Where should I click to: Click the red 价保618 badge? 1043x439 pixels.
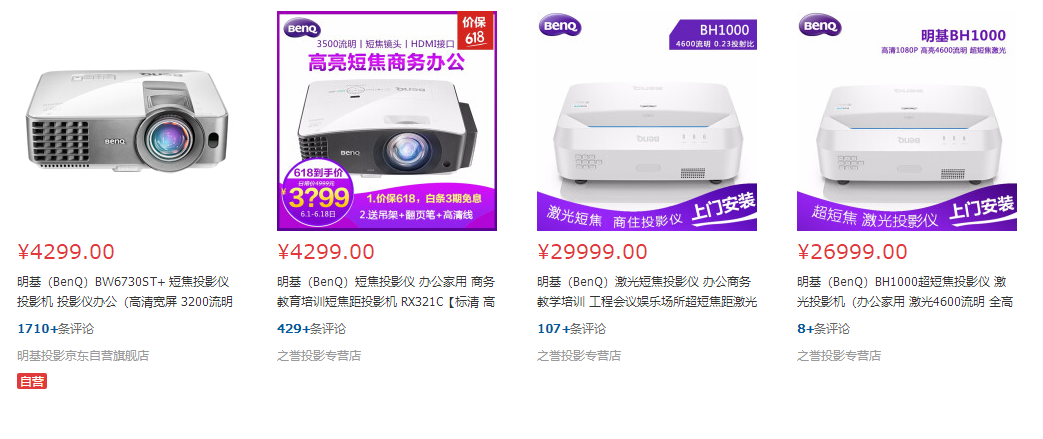tap(475, 31)
